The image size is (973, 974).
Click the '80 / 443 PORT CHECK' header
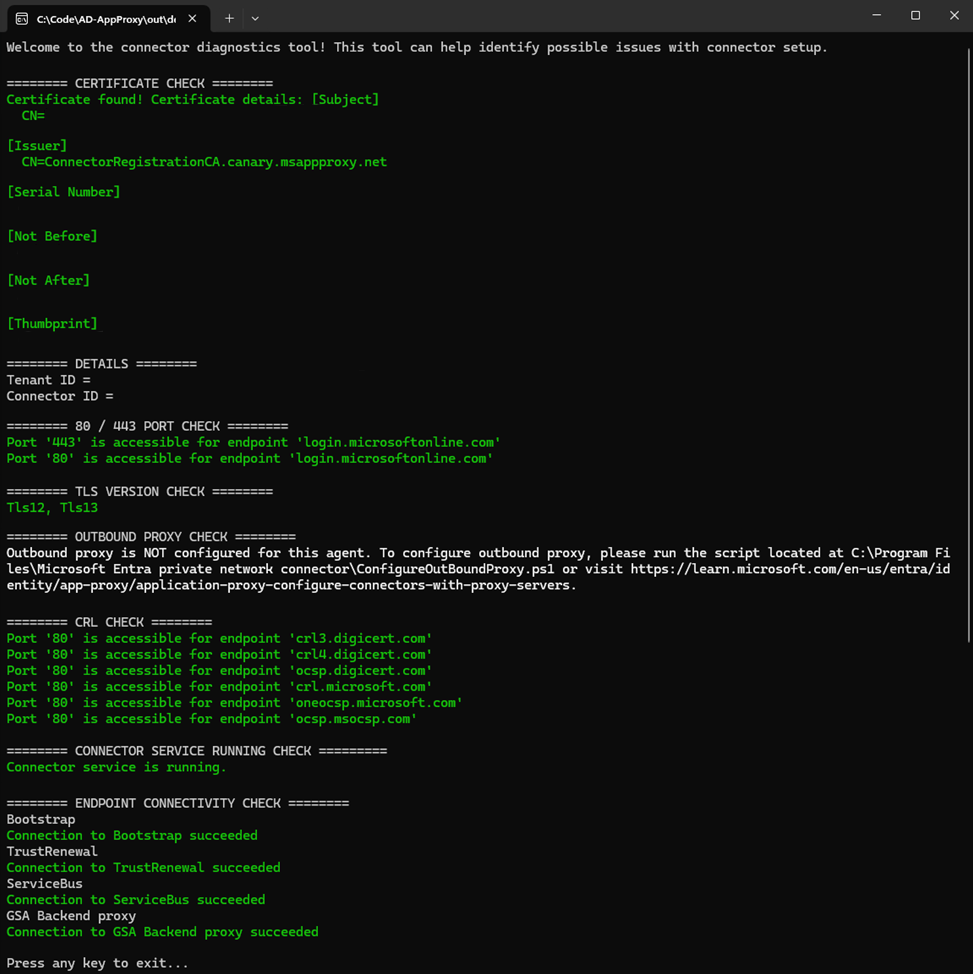147,426
